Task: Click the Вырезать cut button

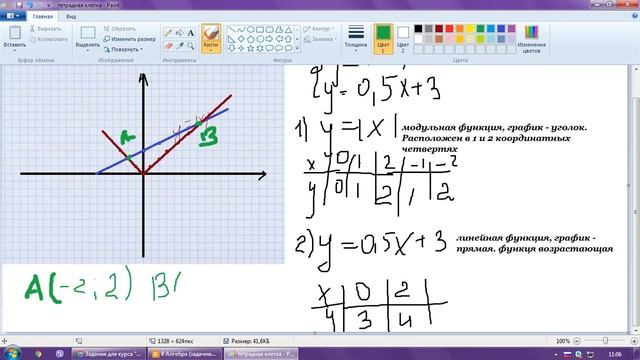Action: (45, 29)
